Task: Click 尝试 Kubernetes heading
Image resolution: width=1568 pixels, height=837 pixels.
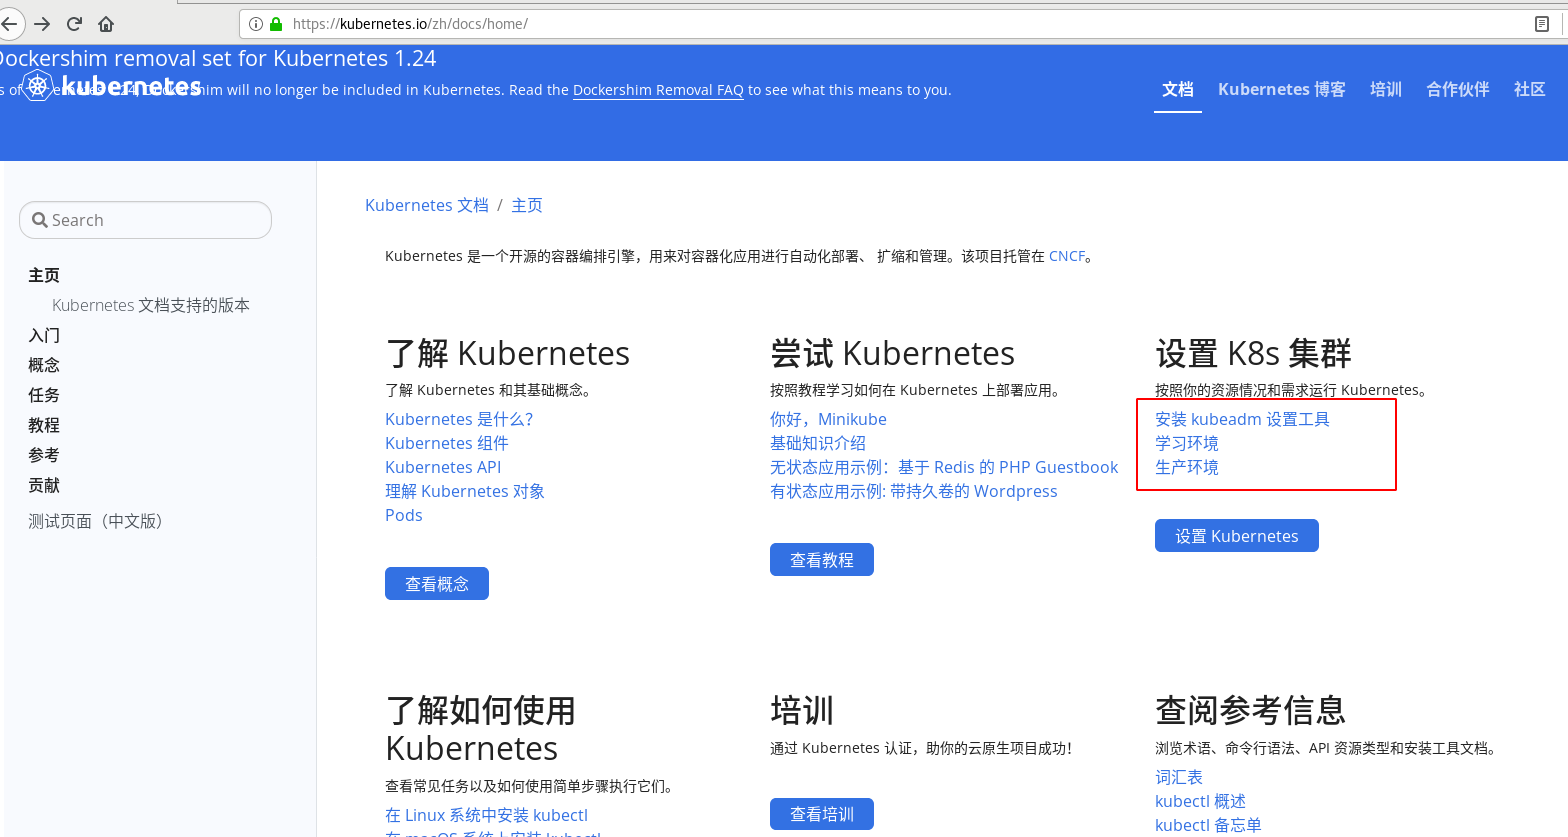Action: pyautogui.click(x=892, y=353)
